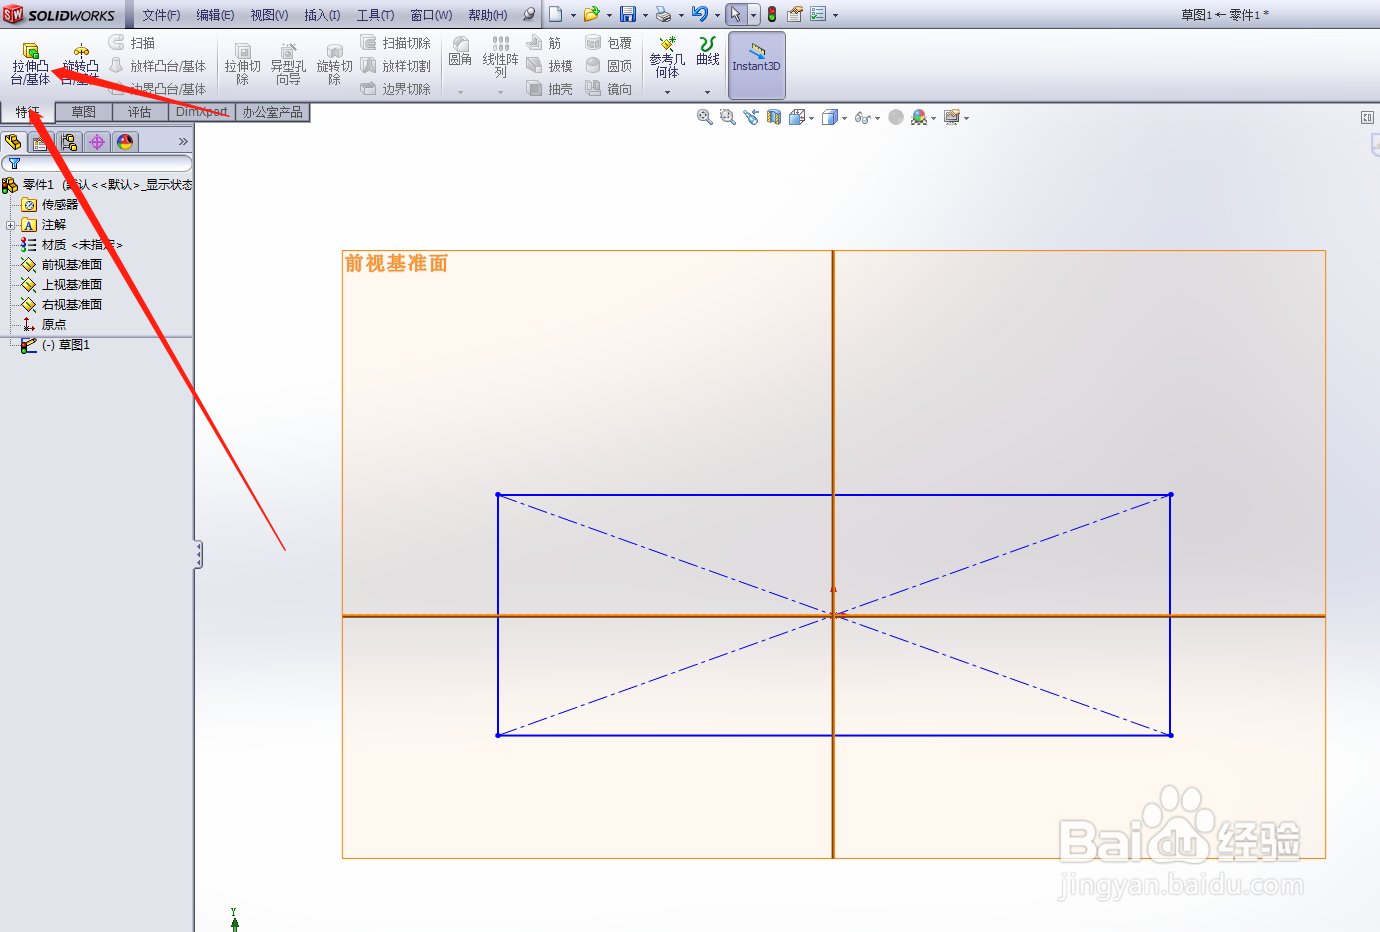Choose the Lofted Cut (放样切割) tool
This screenshot has height=932, width=1380.
point(396,66)
